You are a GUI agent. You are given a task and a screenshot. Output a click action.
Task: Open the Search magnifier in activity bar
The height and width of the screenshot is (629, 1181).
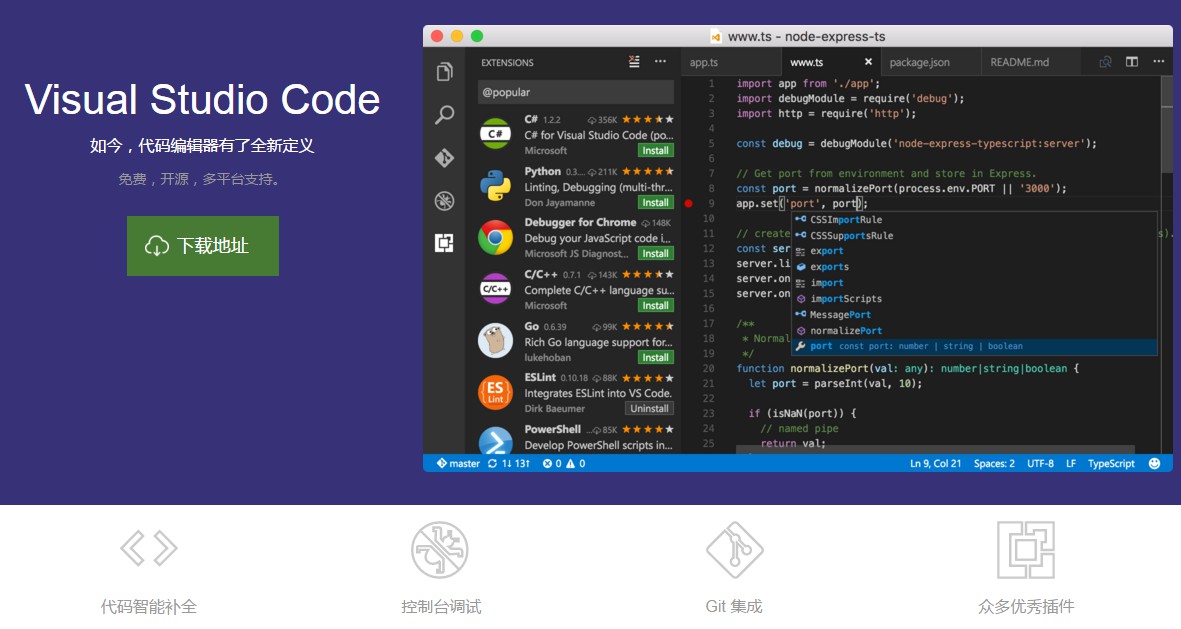444,115
